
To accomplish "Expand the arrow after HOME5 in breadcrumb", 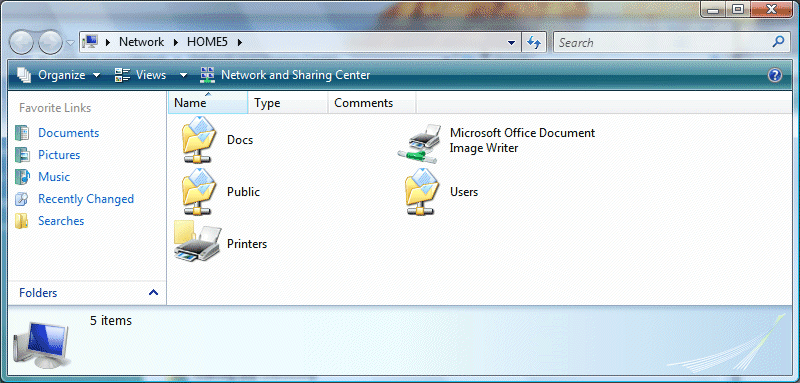I will pos(240,42).
